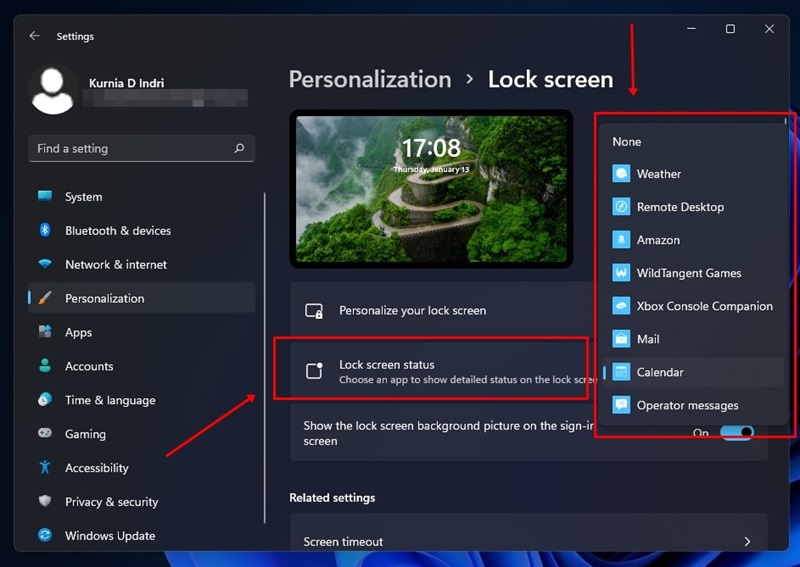Click the Kurnia D Indri account name
This screenshot has height=567, width=800.
tap(127, 83)
